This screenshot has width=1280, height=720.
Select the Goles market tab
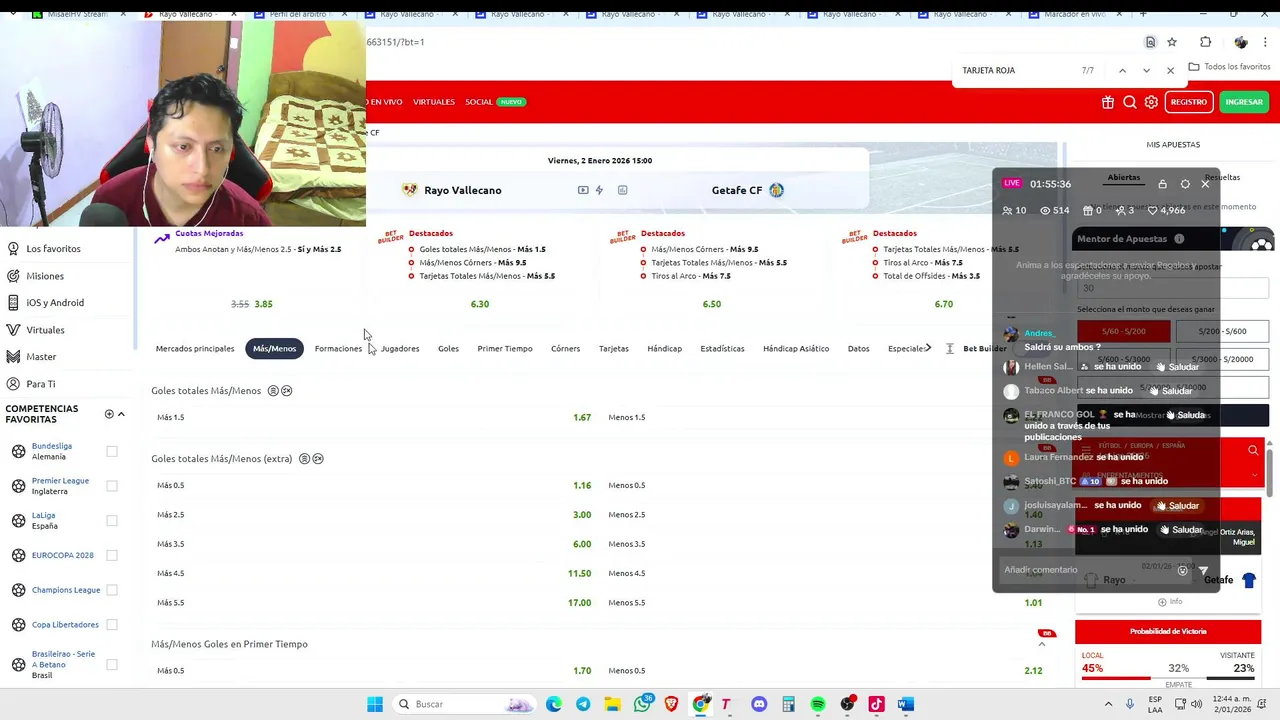click(448, 348)
